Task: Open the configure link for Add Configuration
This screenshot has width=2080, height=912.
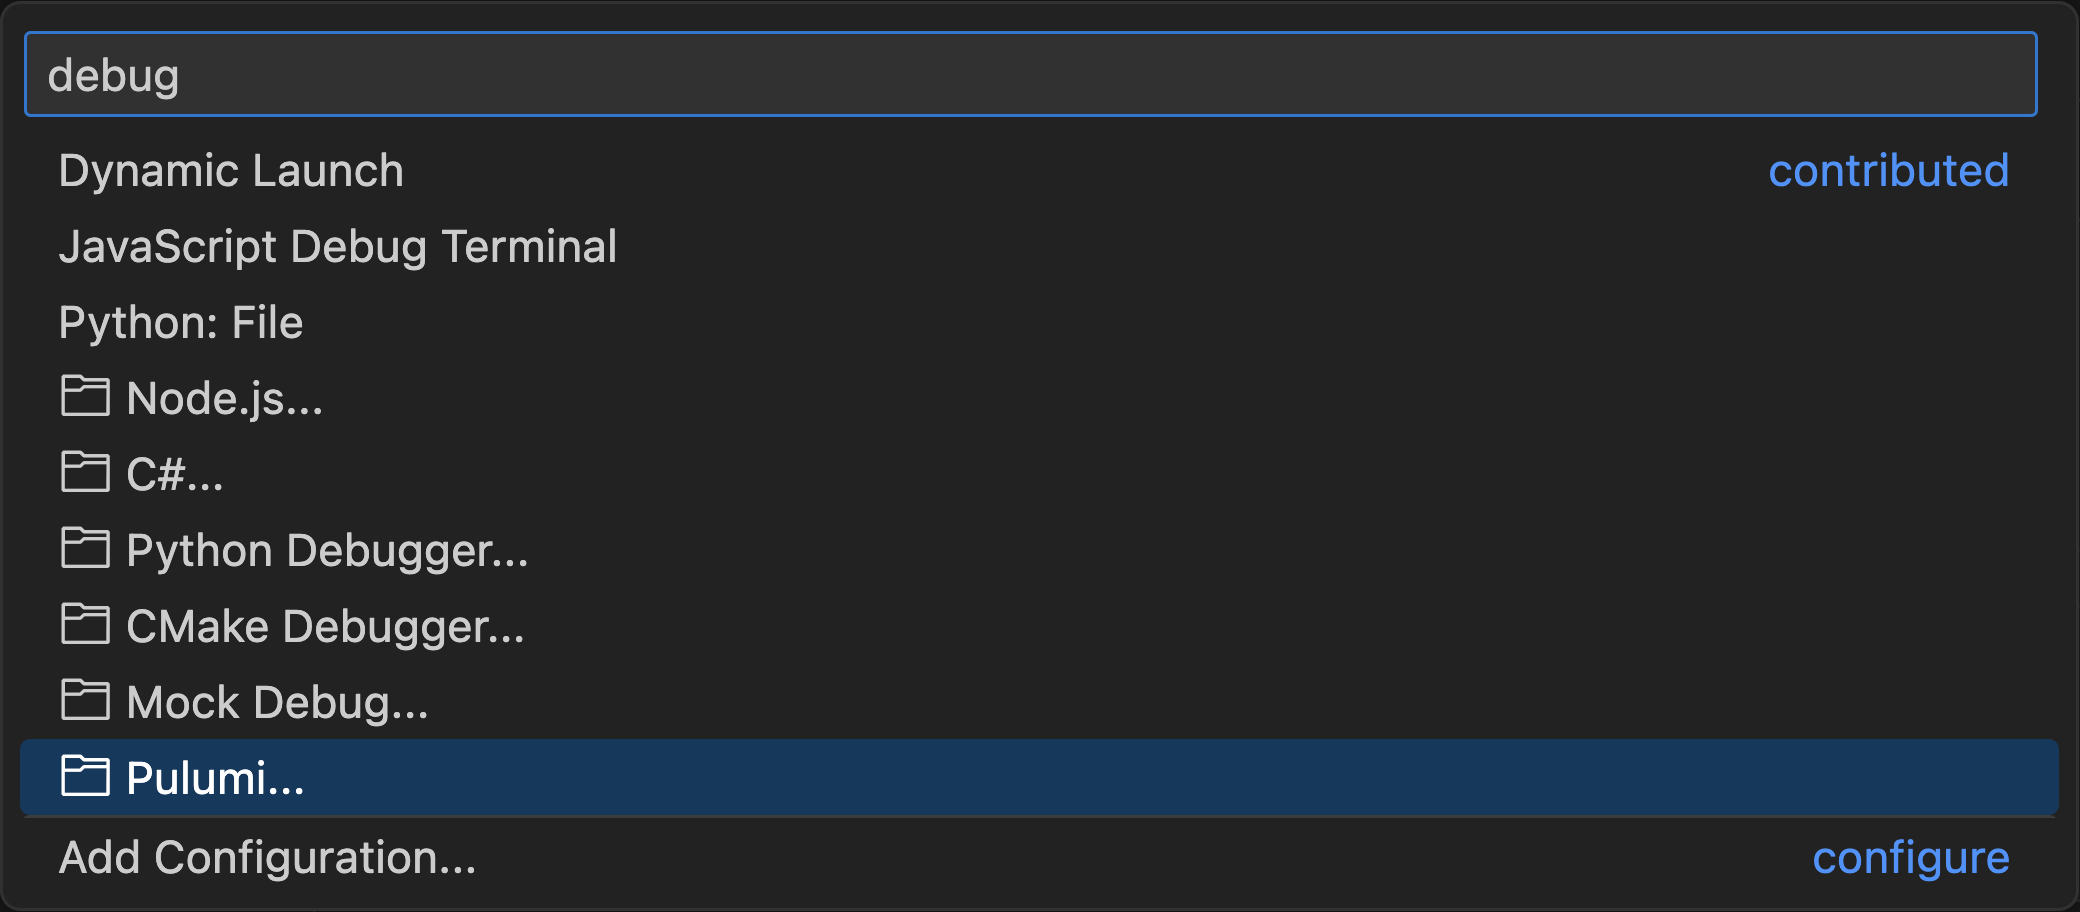Action: click(x=1911, y=857)
